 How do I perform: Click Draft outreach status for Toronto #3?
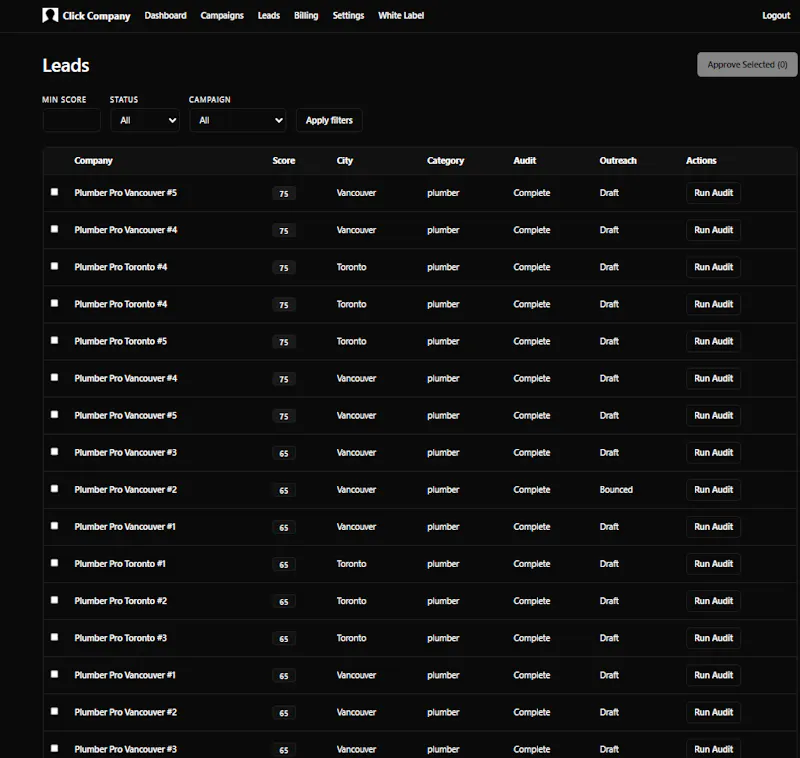(x=609, y=638)
